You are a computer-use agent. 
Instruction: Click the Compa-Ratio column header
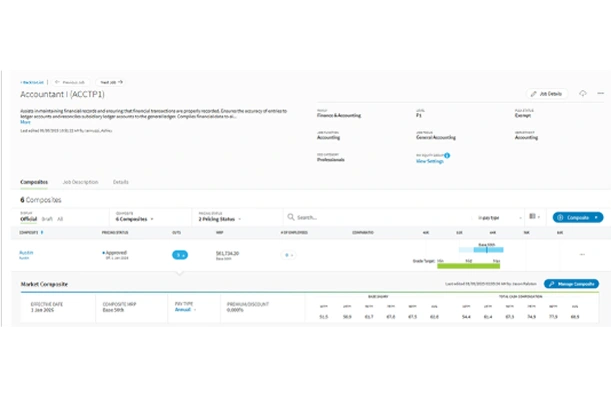pos(363,233)
